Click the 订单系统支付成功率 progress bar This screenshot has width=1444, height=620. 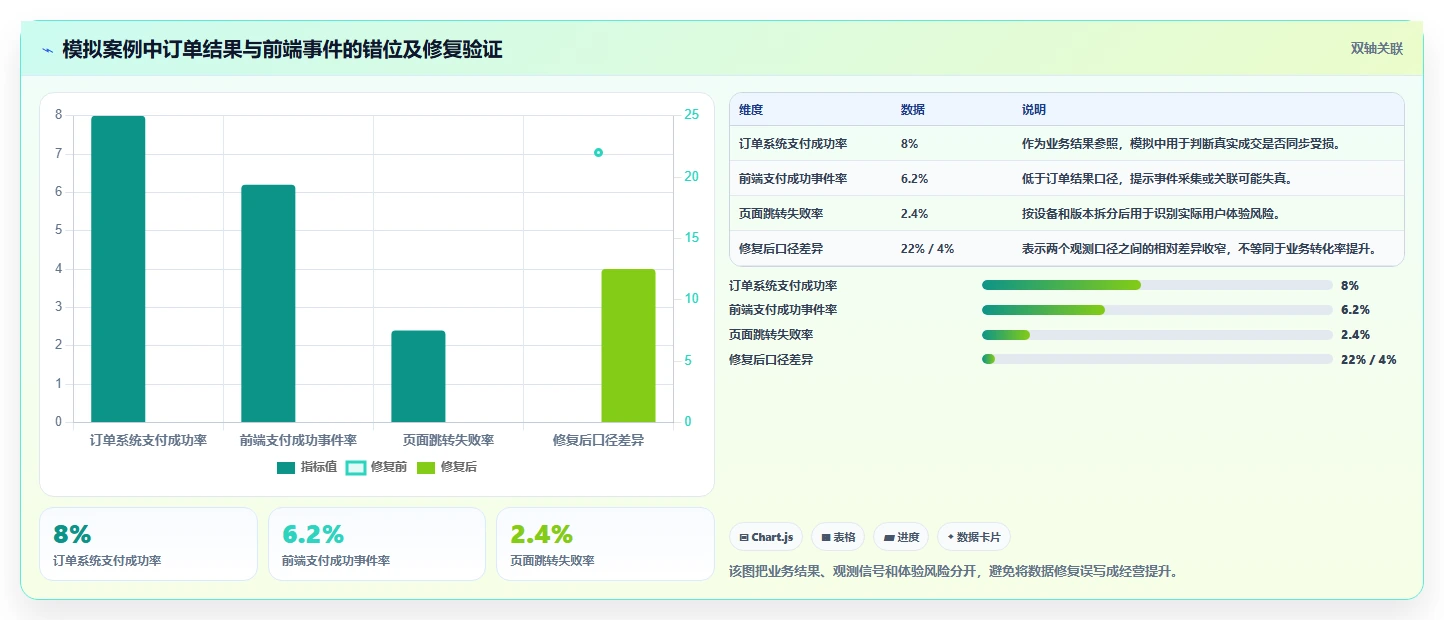click(x=1157, y=285)
